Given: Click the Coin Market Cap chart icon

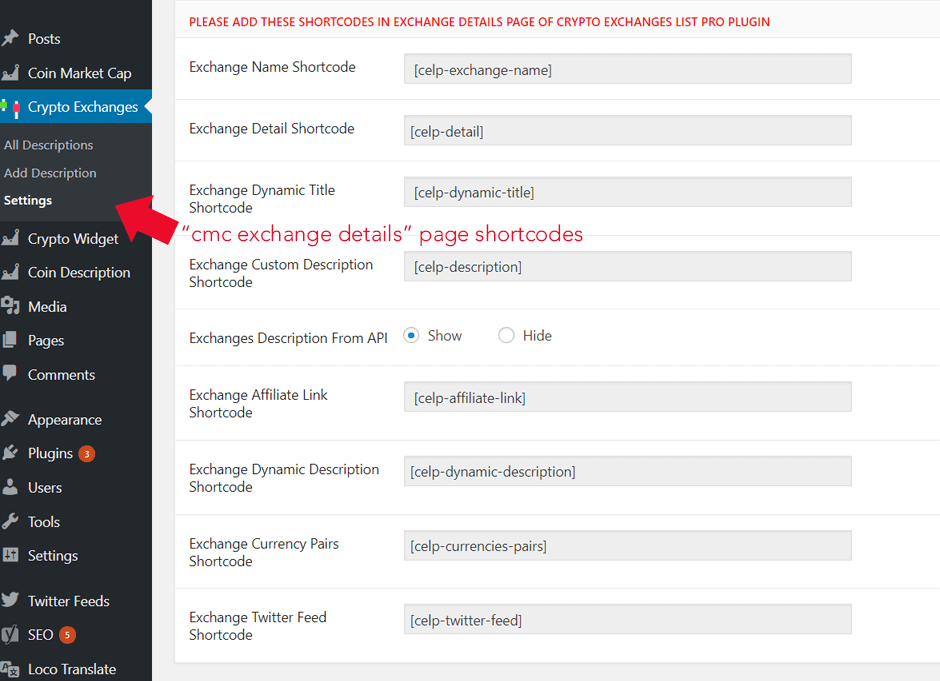Looking at the screenshot, I should tap(11, 73).
